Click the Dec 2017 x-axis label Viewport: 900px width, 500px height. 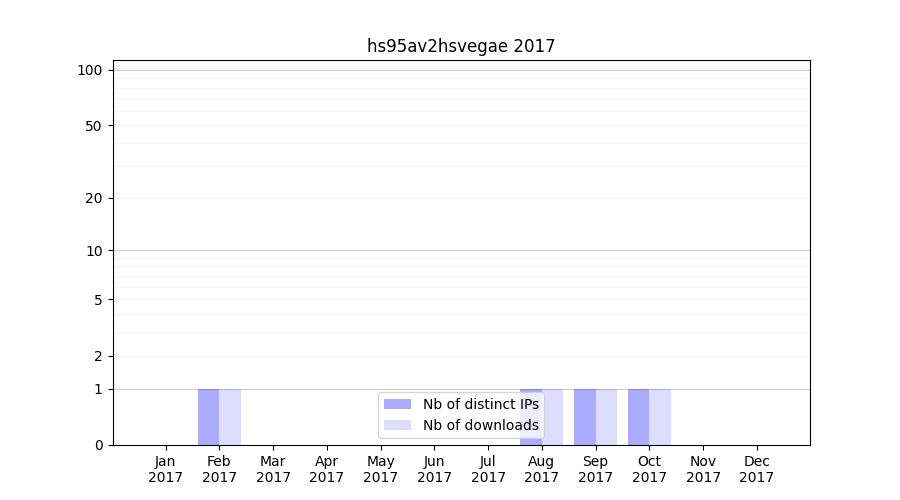coord(757,469)
